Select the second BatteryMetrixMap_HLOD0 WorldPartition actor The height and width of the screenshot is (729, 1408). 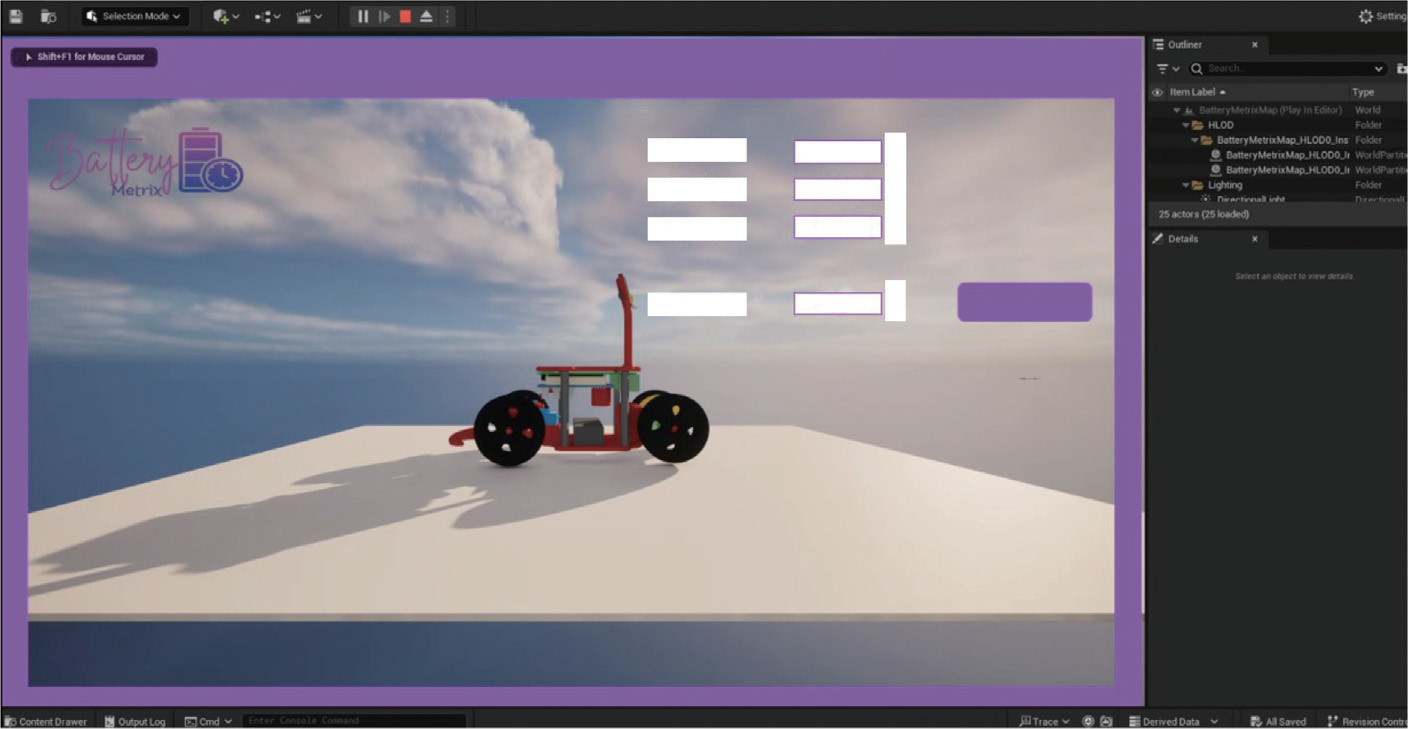[1279, 170]
